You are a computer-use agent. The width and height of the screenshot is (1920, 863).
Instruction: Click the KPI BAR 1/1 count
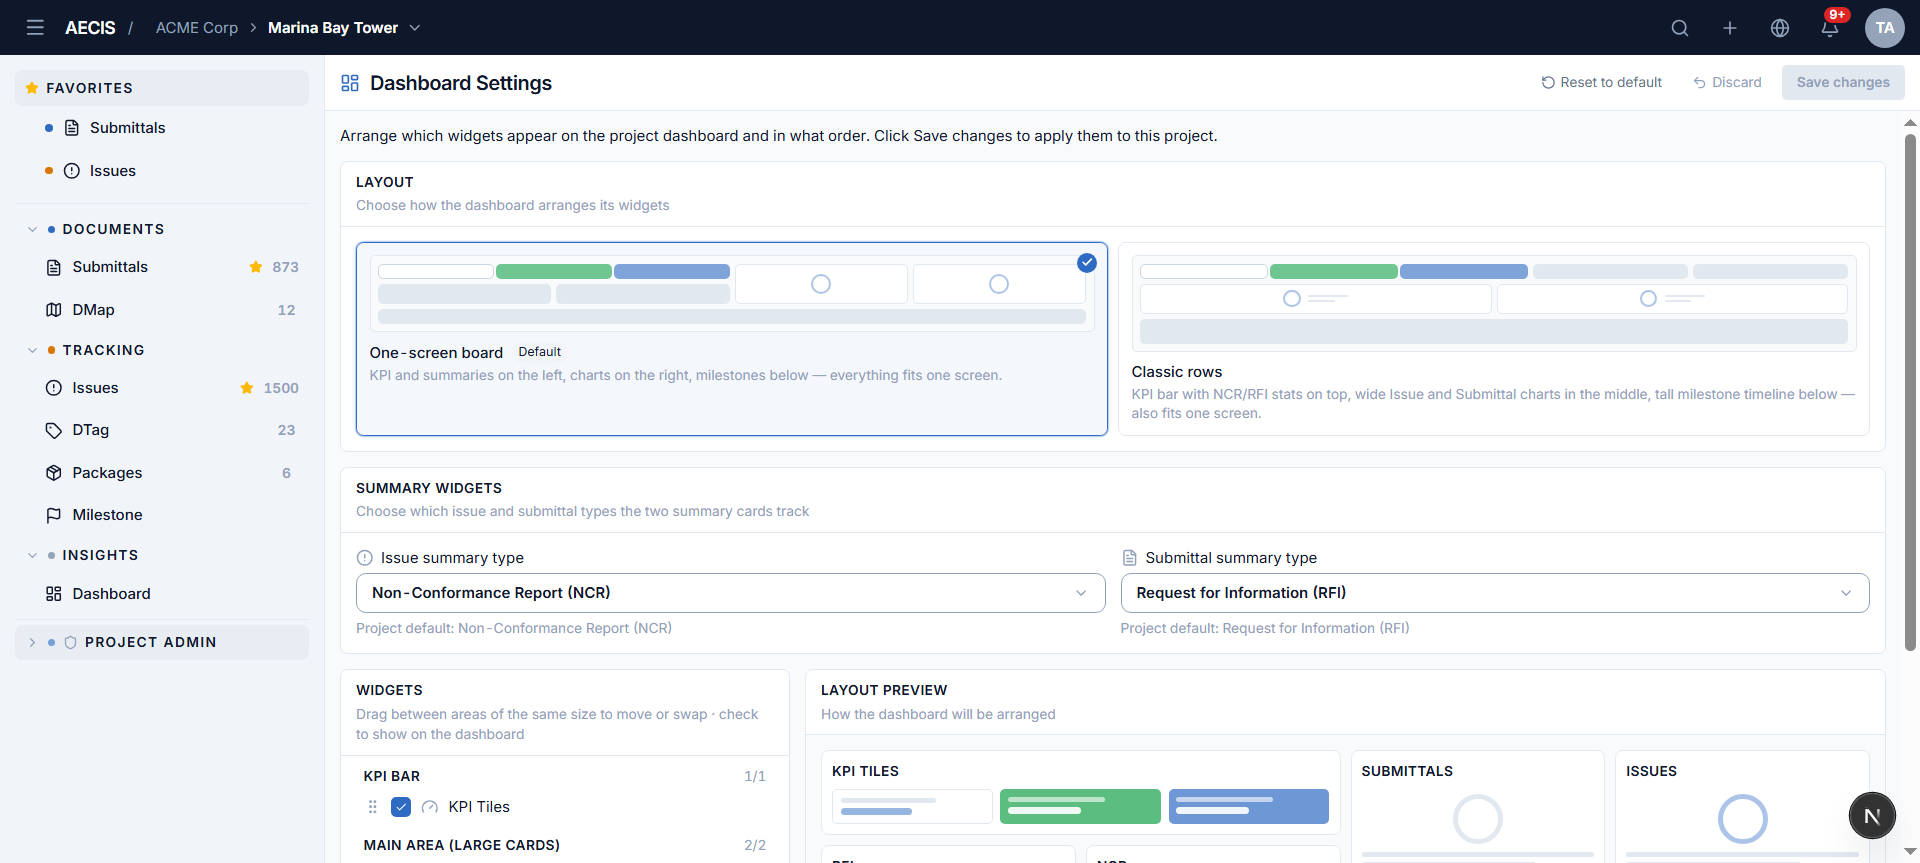click(x=755, y=776)
